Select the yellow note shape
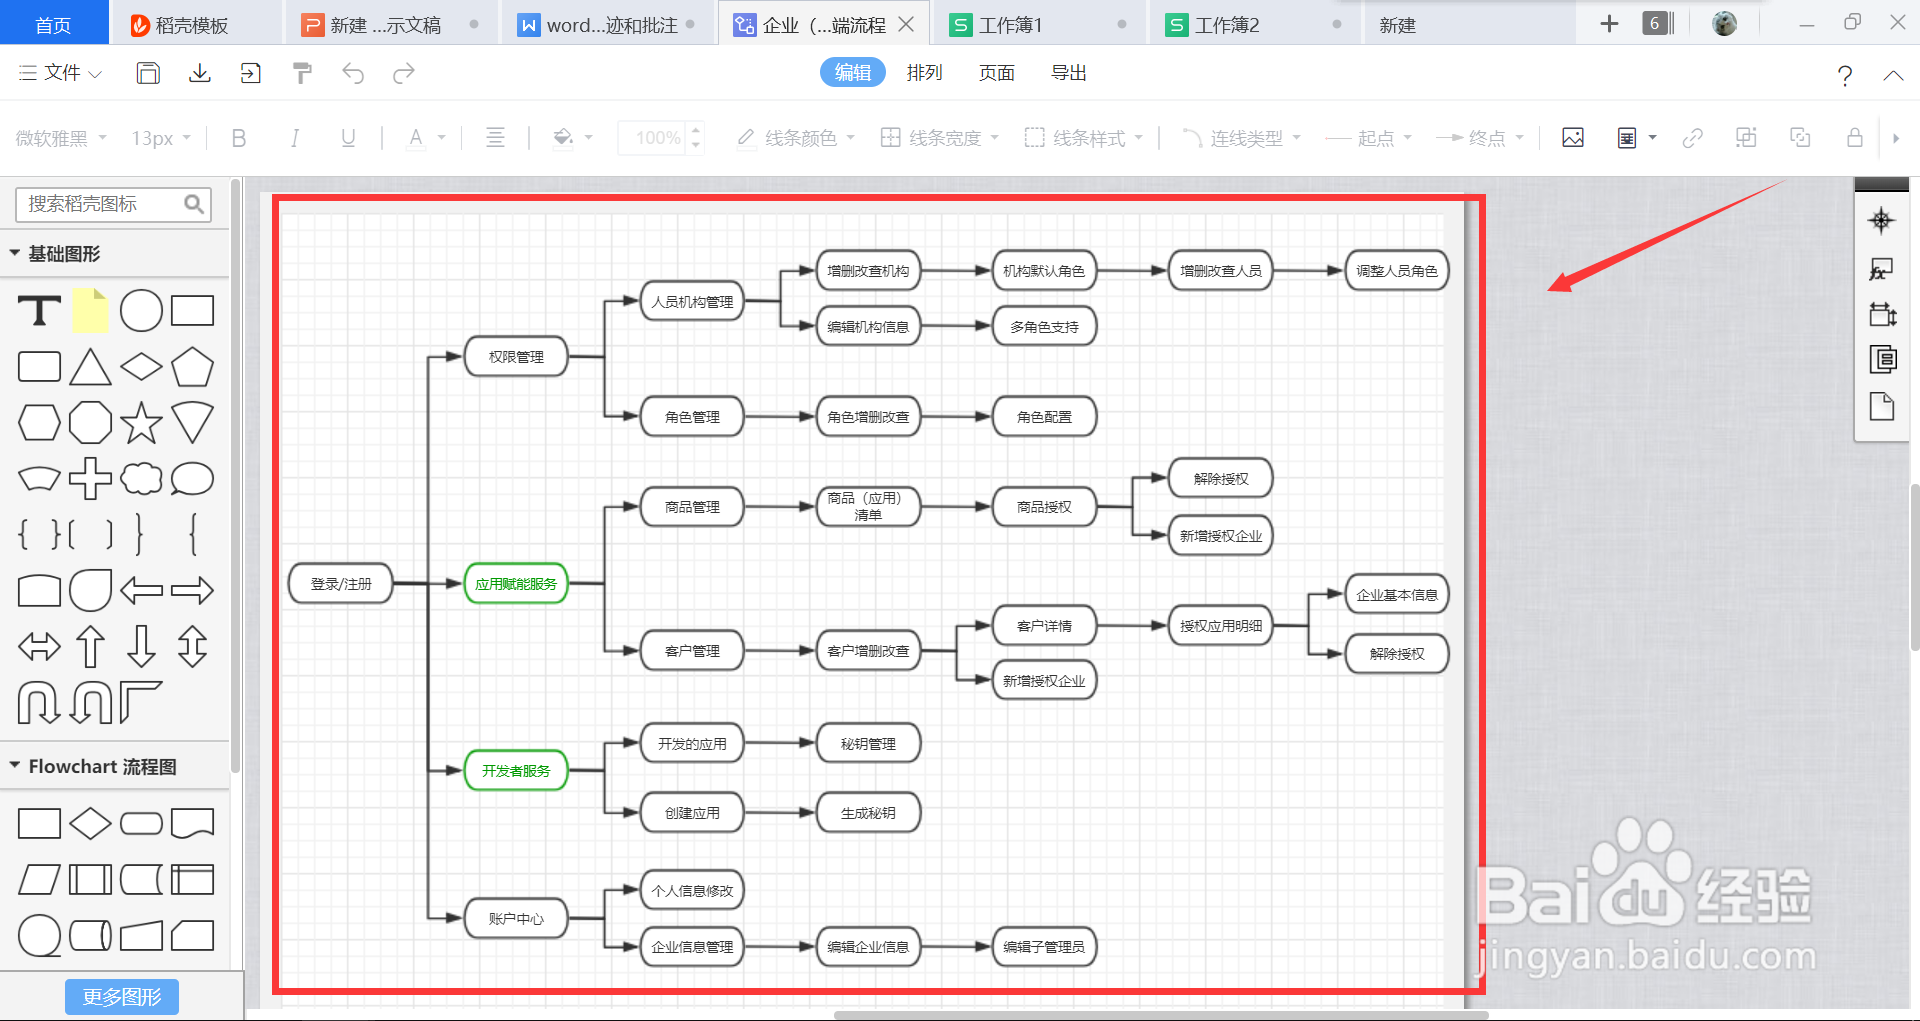Viewport: 1920px width, 1021px height. pos(90,311)
